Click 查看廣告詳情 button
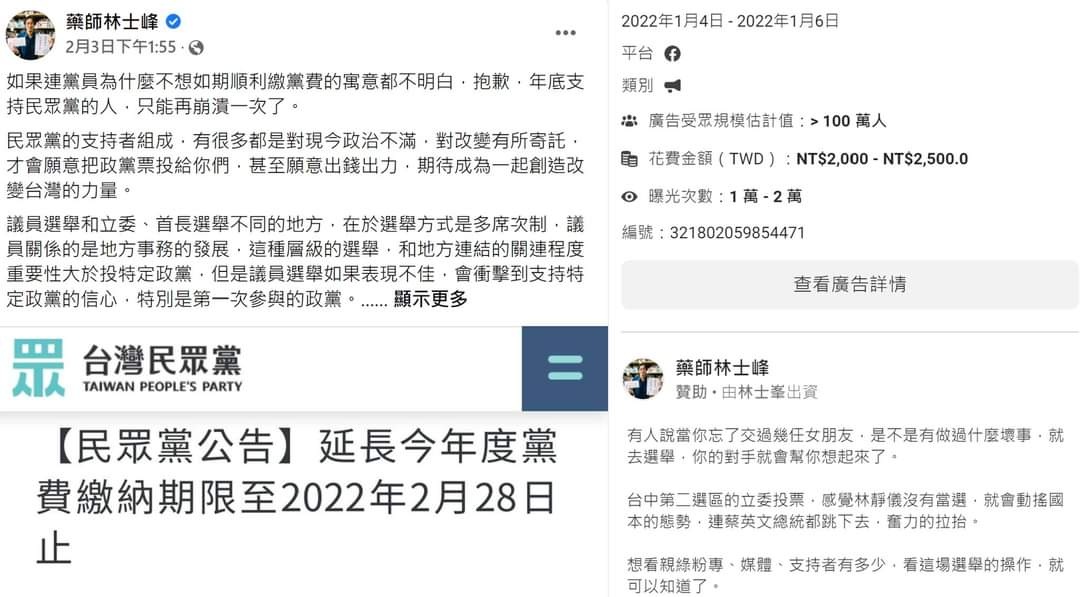 coord(849,284)
